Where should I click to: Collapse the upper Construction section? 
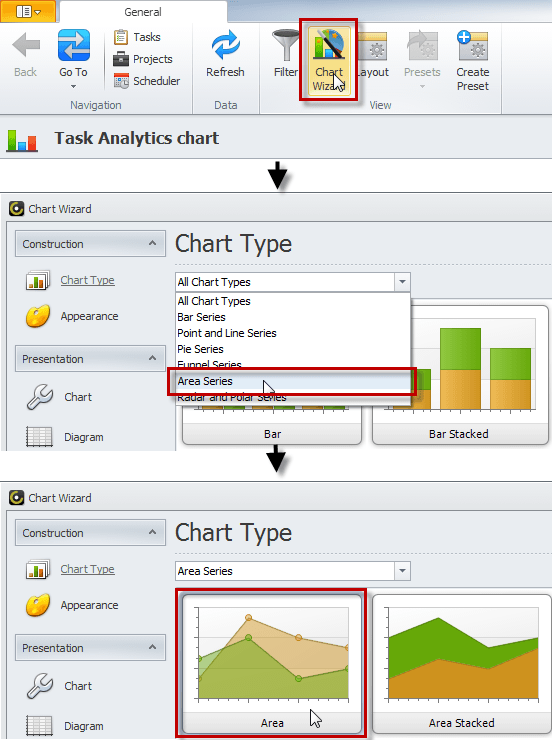click(152, 244)
